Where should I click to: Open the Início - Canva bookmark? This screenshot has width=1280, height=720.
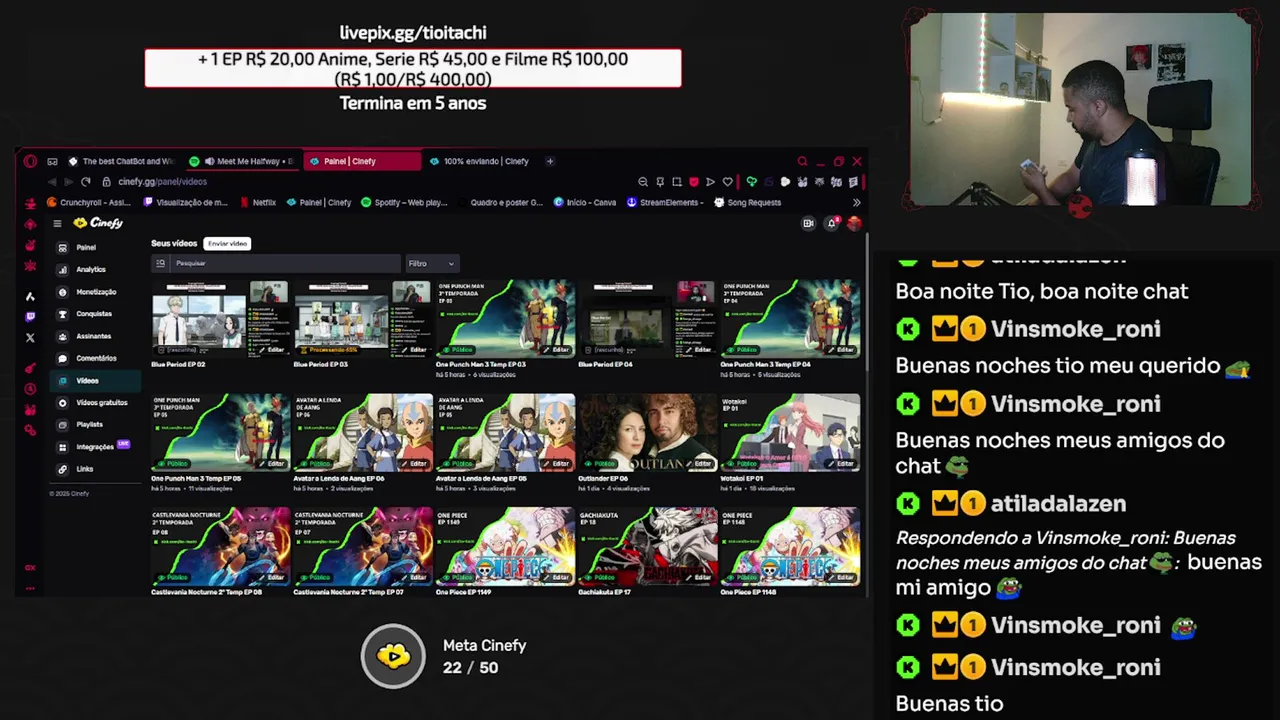(585, 202)
